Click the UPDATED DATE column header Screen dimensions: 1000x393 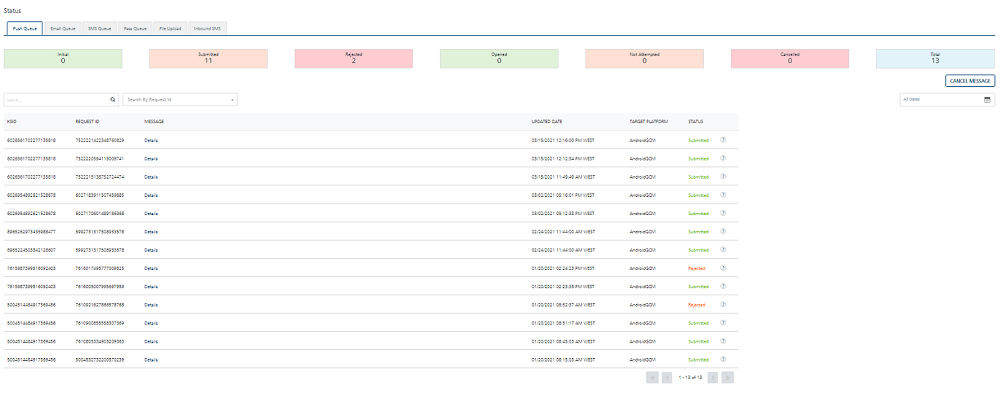[547, 121]
